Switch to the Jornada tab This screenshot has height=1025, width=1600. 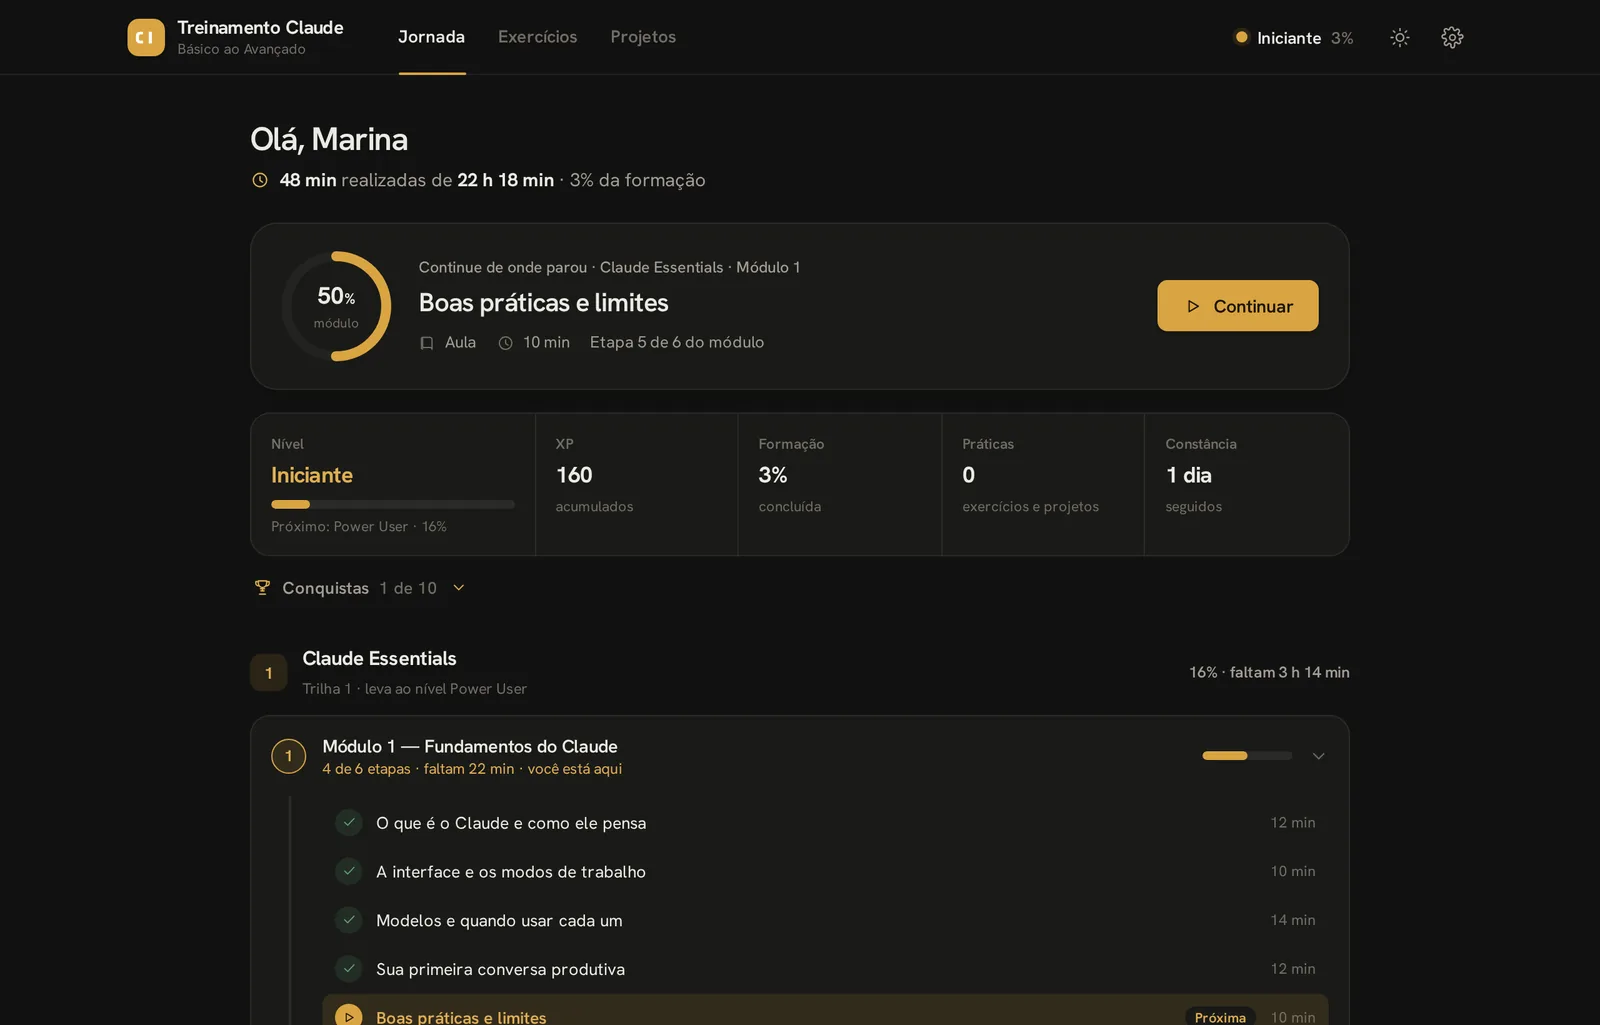click(x=432, y=37)
